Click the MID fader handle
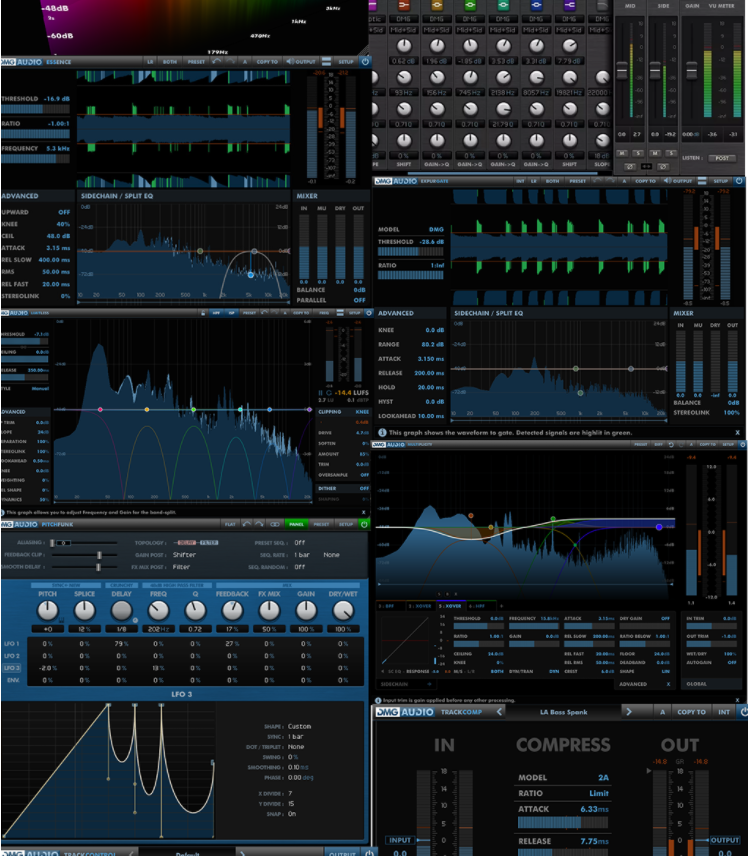Screen dimensions: 748x856 (622, 70)
